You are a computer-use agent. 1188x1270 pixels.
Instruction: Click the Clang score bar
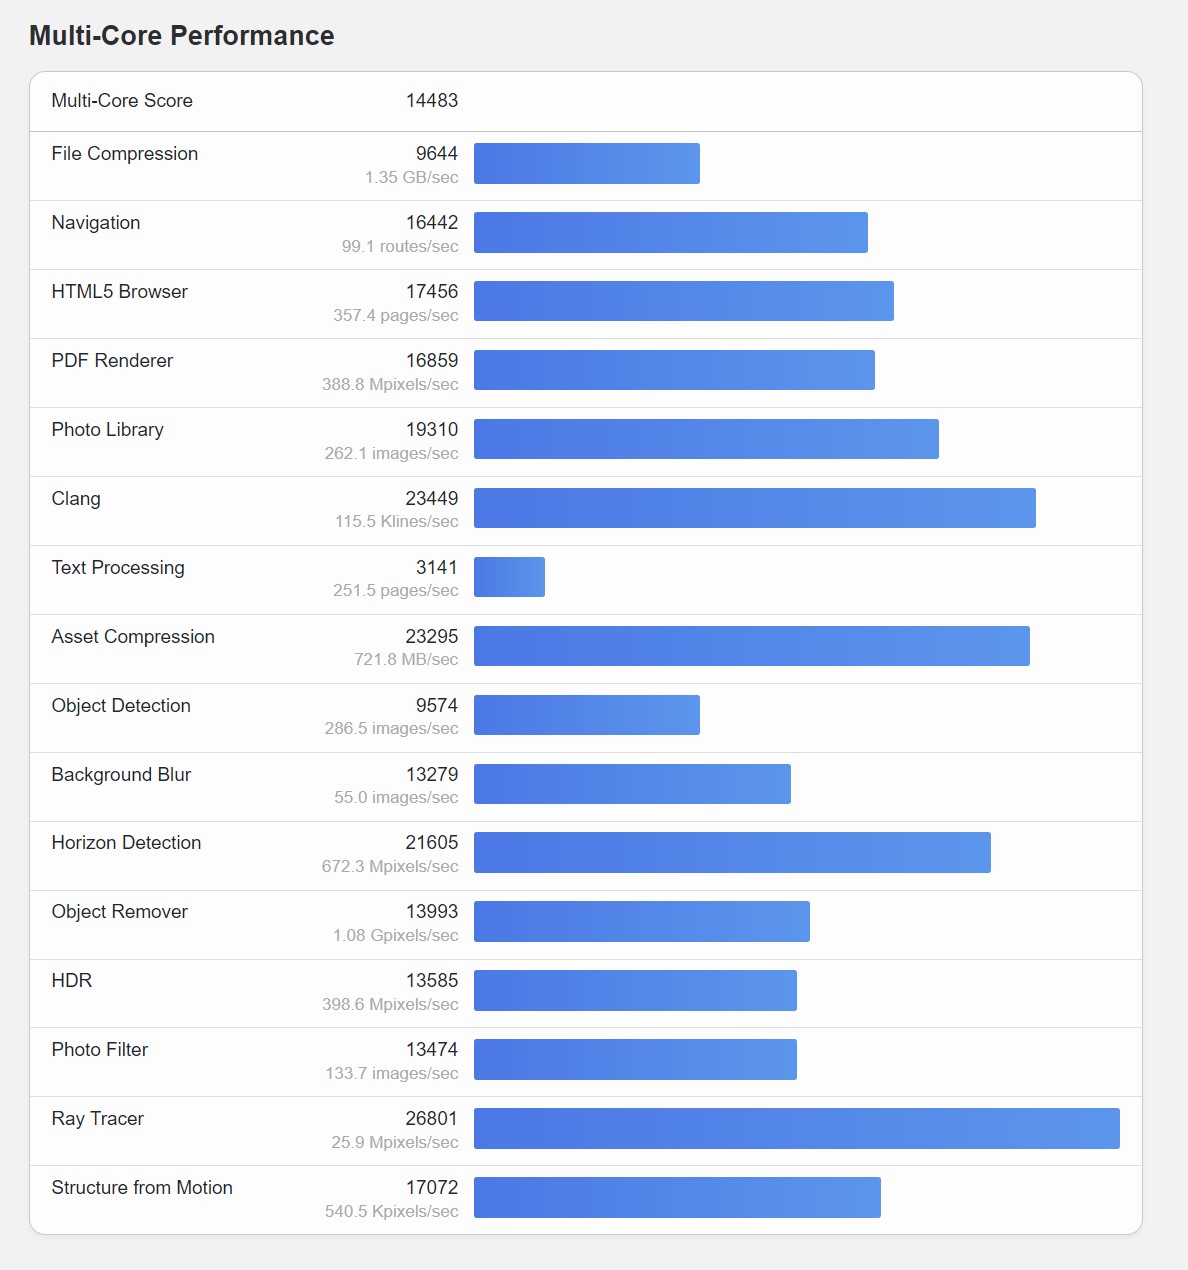[755, 508]
